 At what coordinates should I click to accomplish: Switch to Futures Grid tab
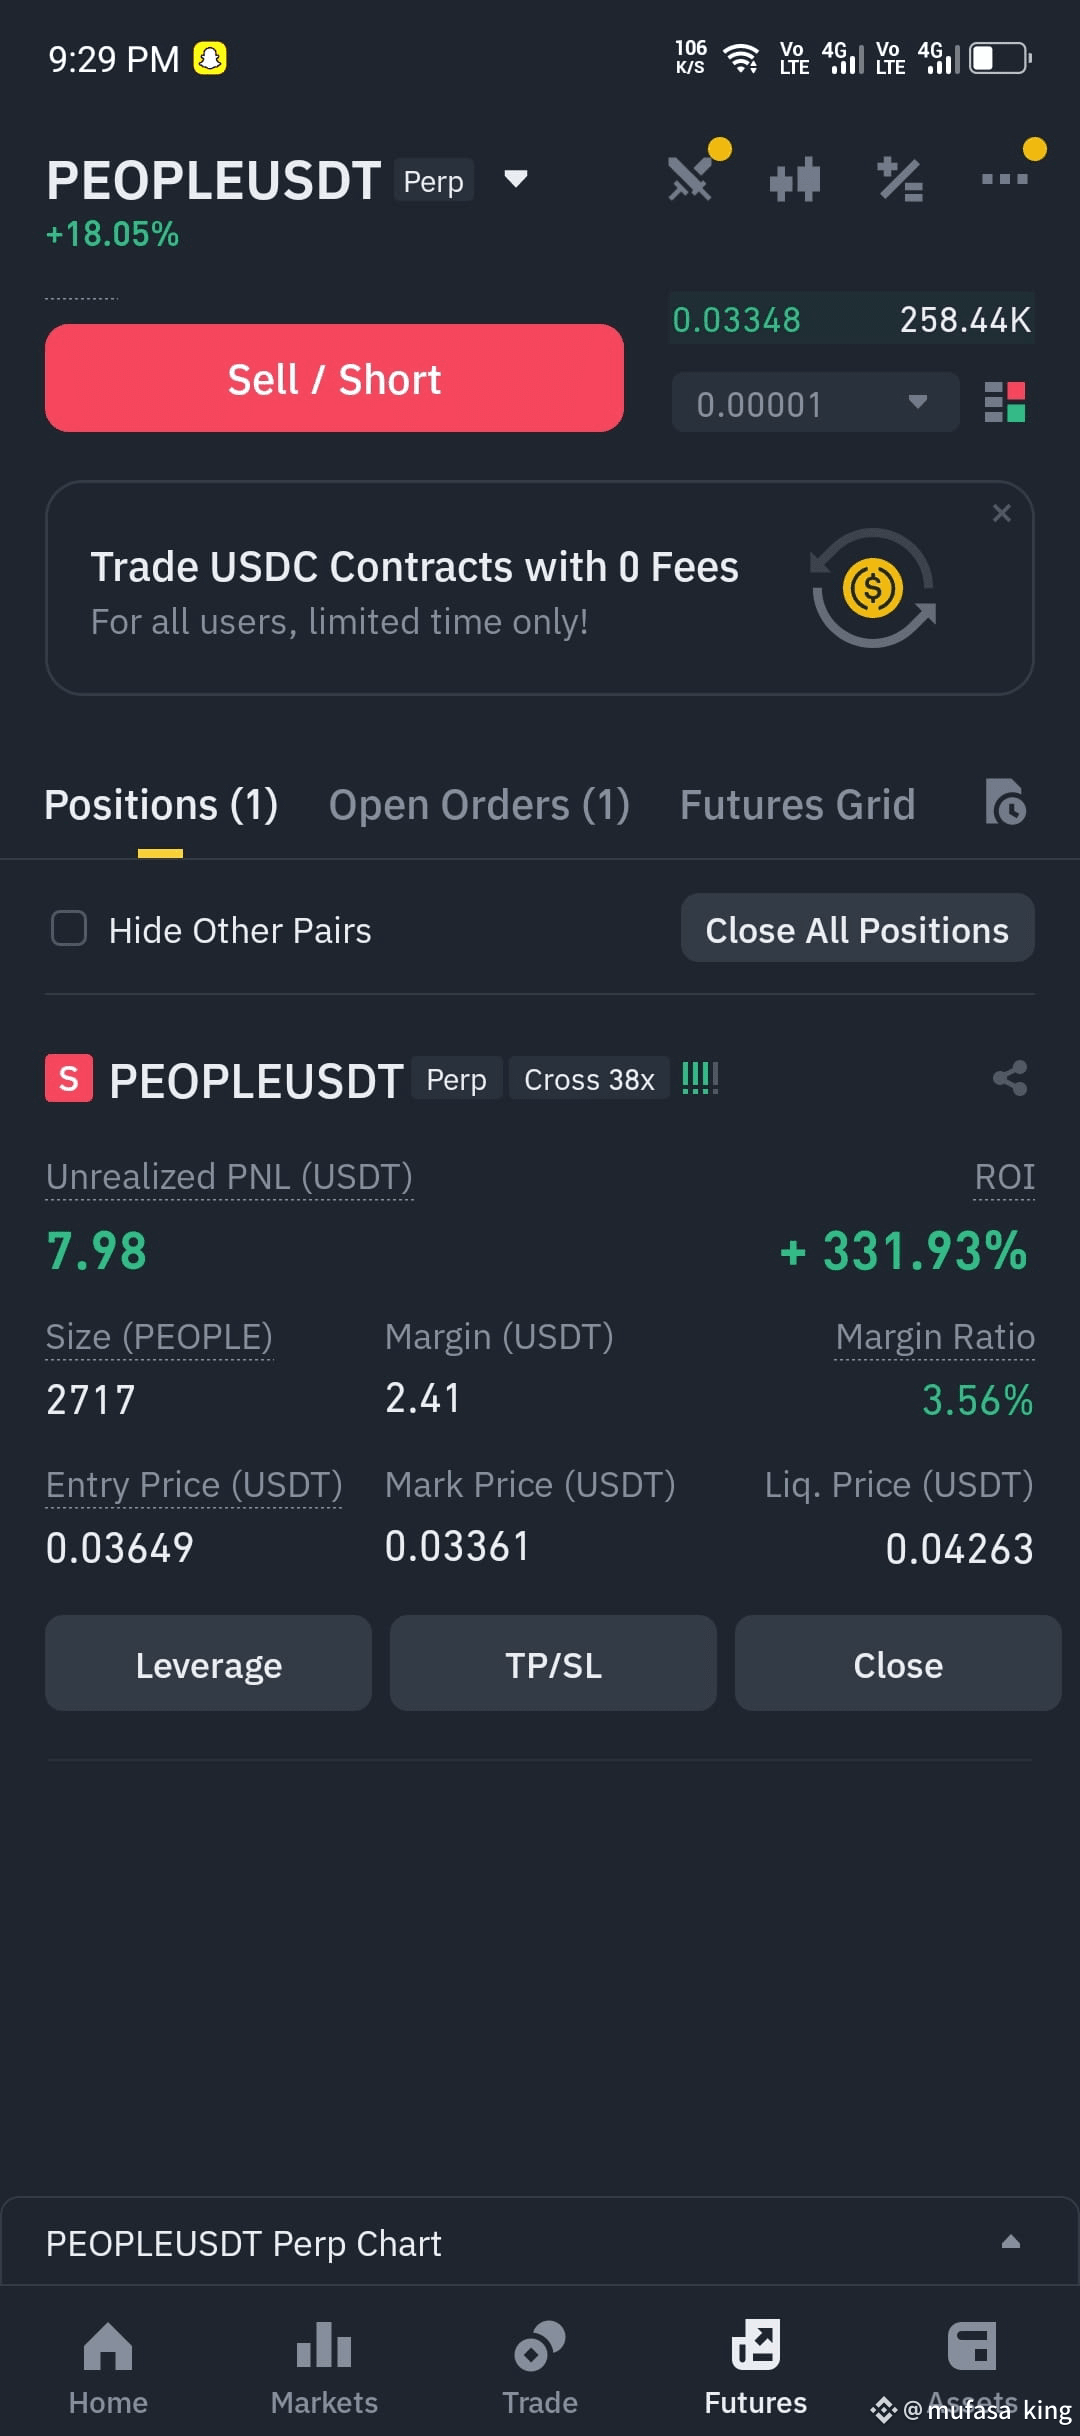(x=797, y=805)
